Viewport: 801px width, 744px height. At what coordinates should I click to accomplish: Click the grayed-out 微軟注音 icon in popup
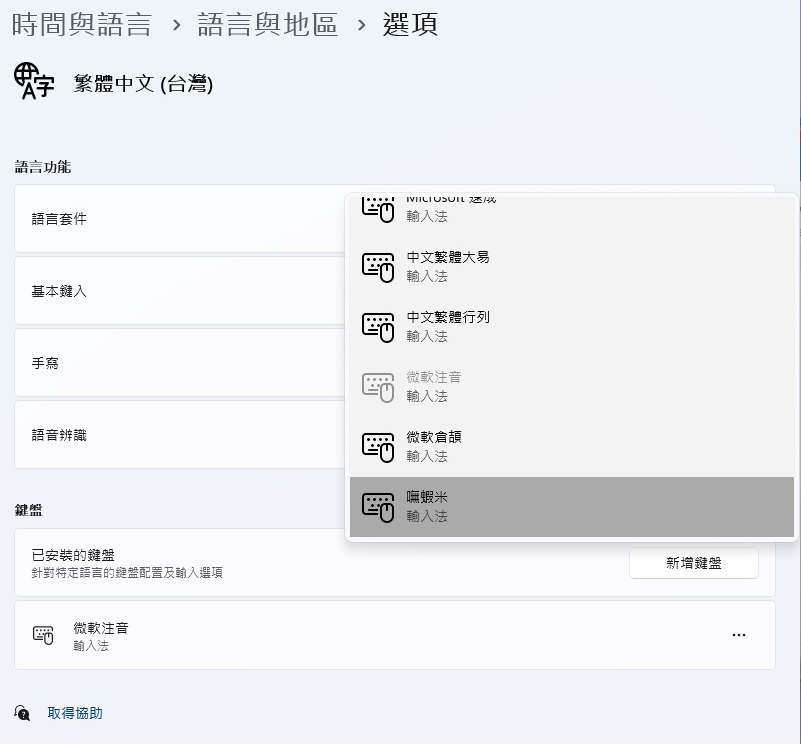pyautogui.click(x=378, y=386)
